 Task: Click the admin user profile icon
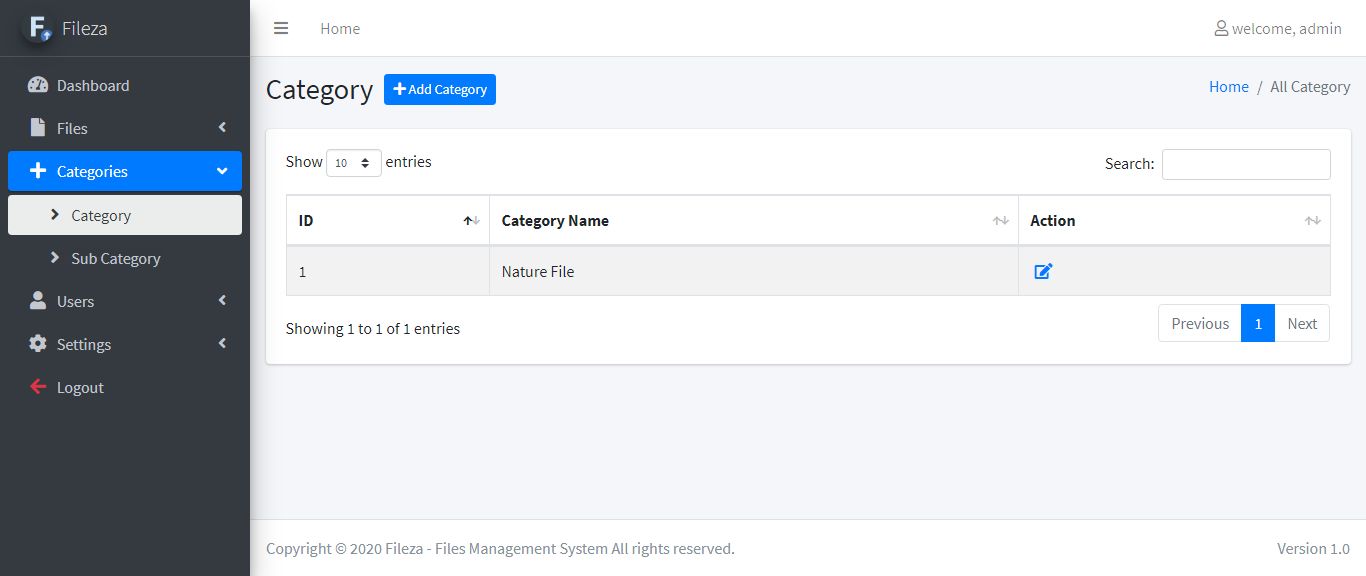point(1221,28)
